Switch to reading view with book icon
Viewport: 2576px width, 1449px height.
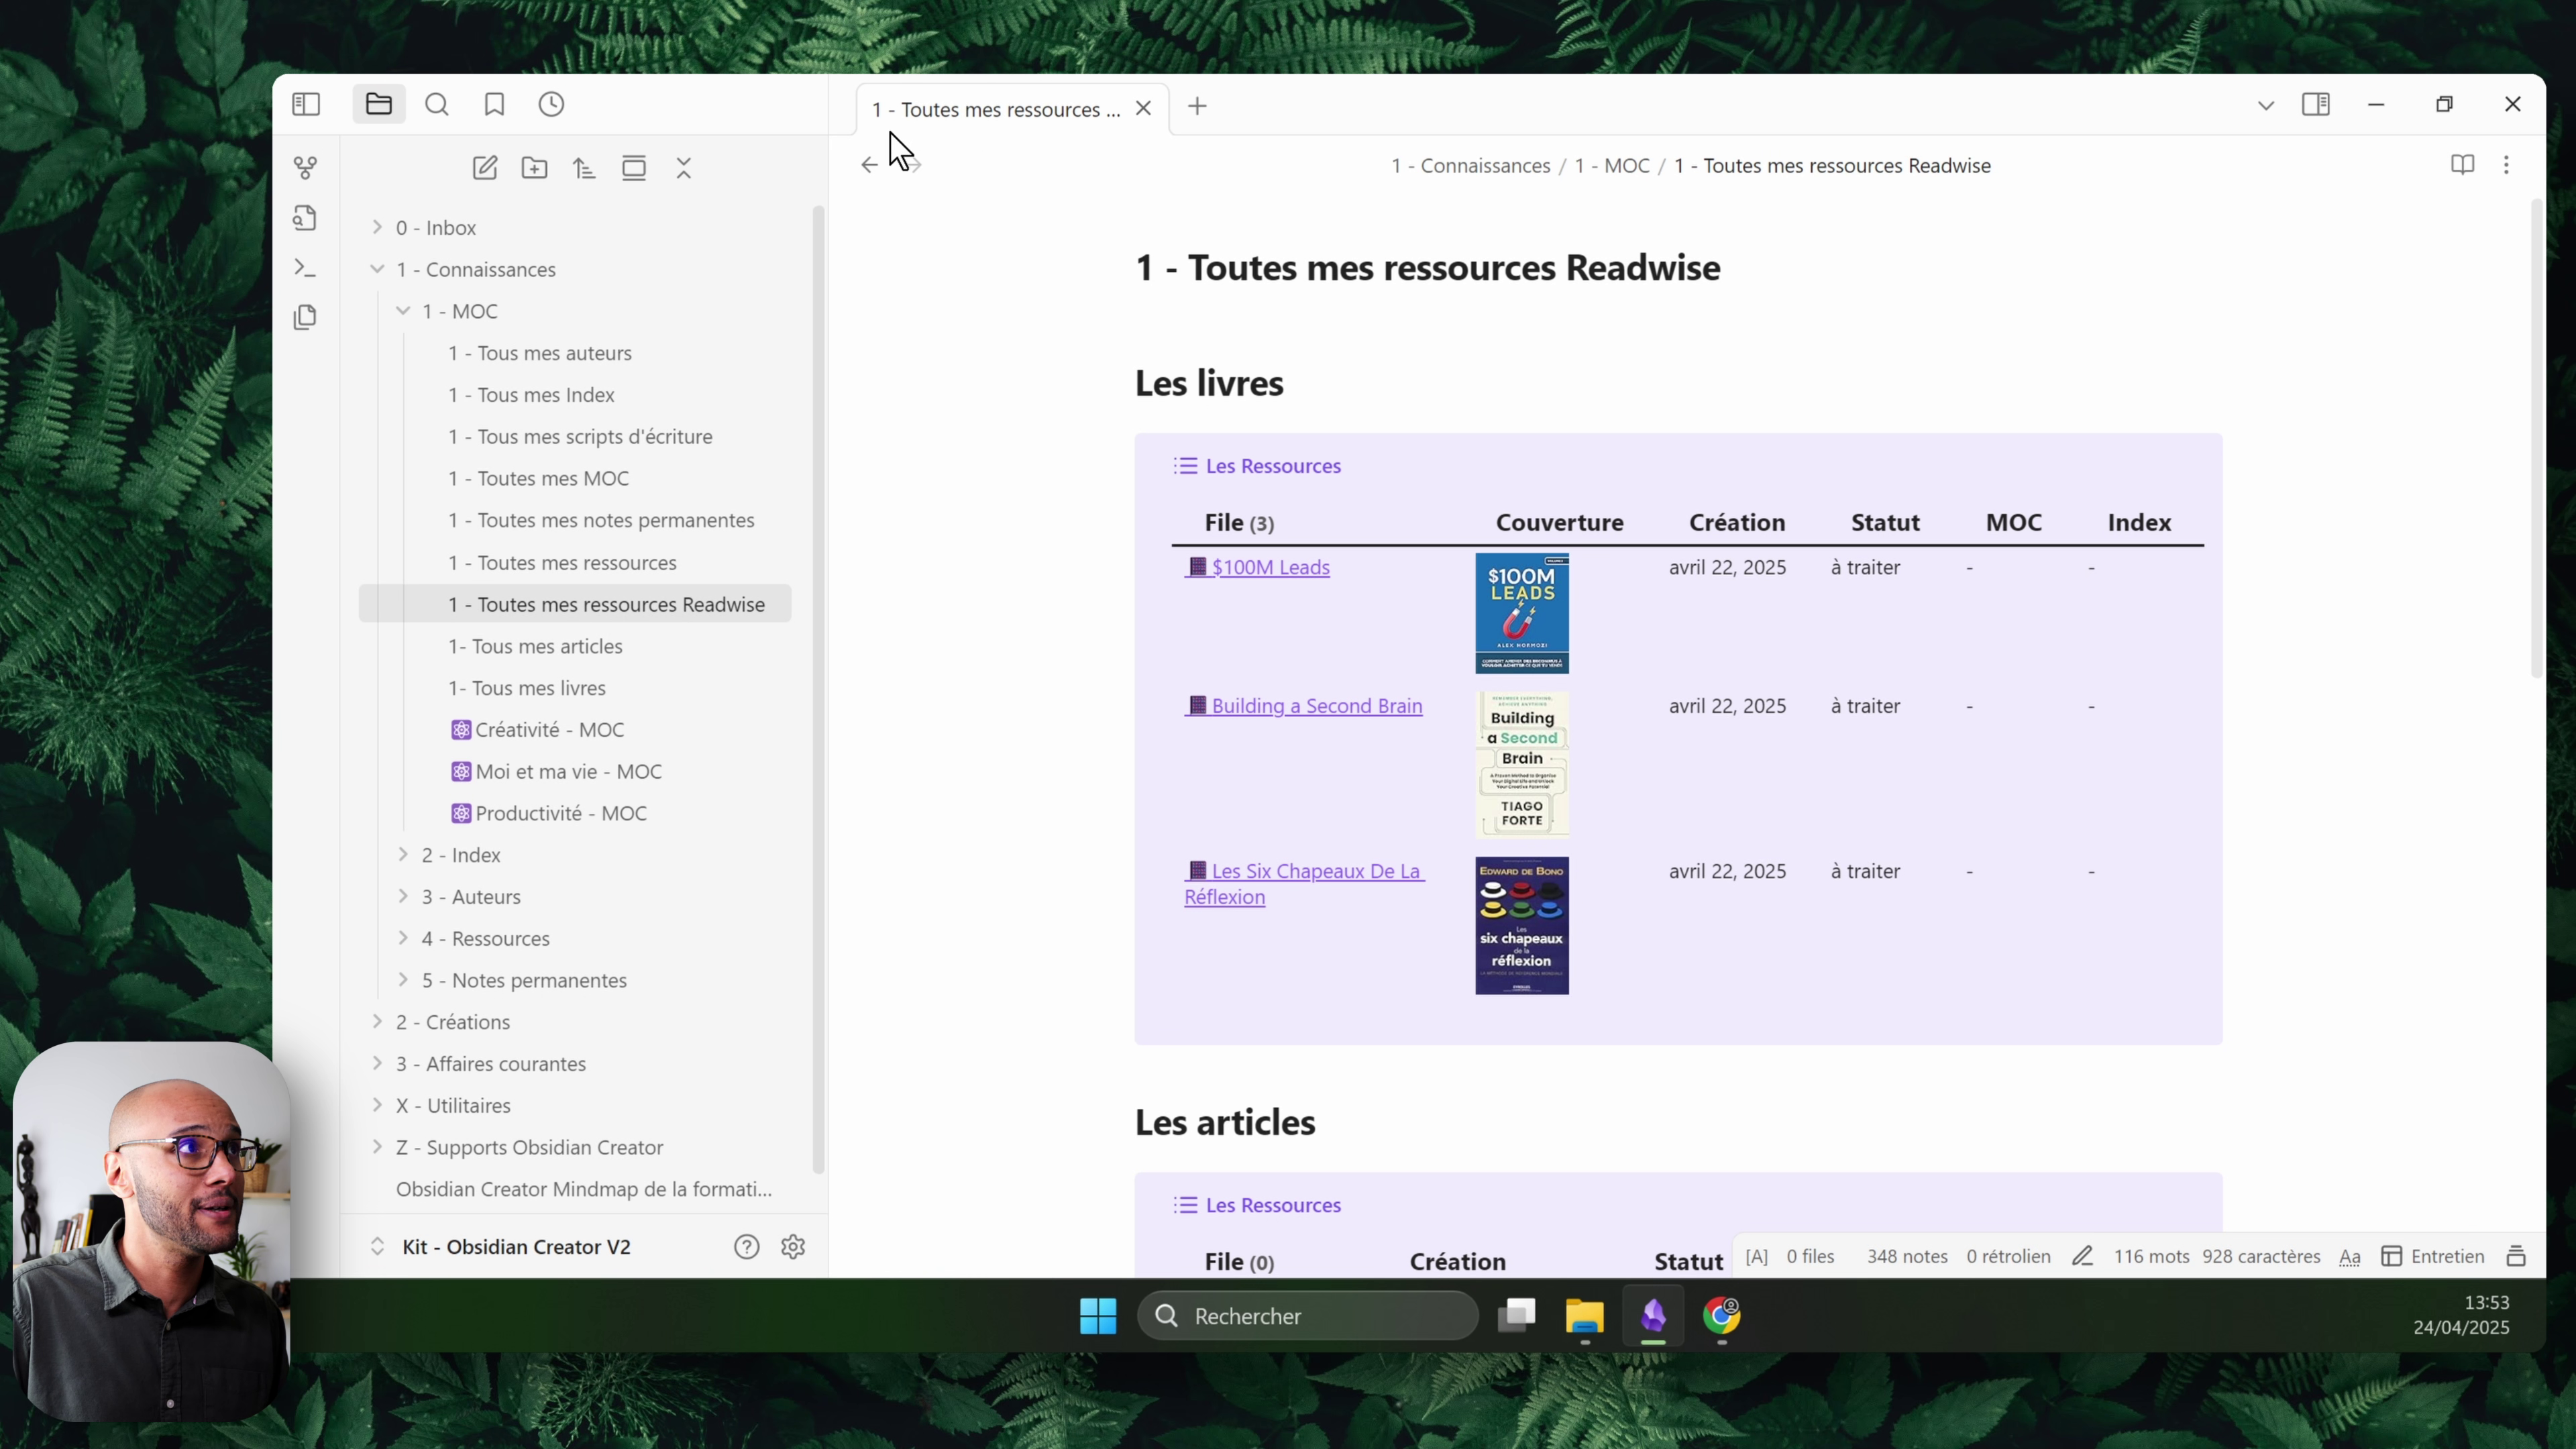pyautogui.click(x=2462, y=165)
